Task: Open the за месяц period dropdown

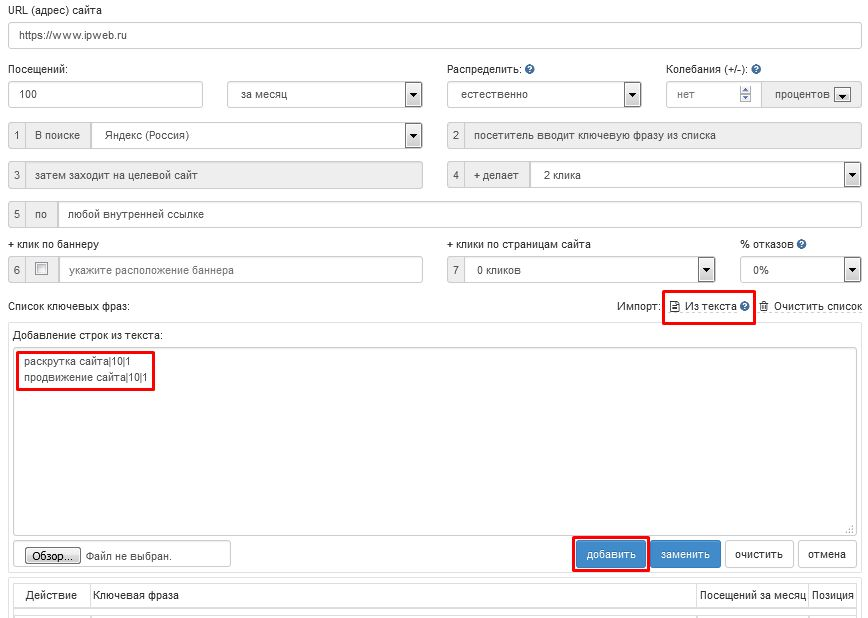Action: (413, 95)
